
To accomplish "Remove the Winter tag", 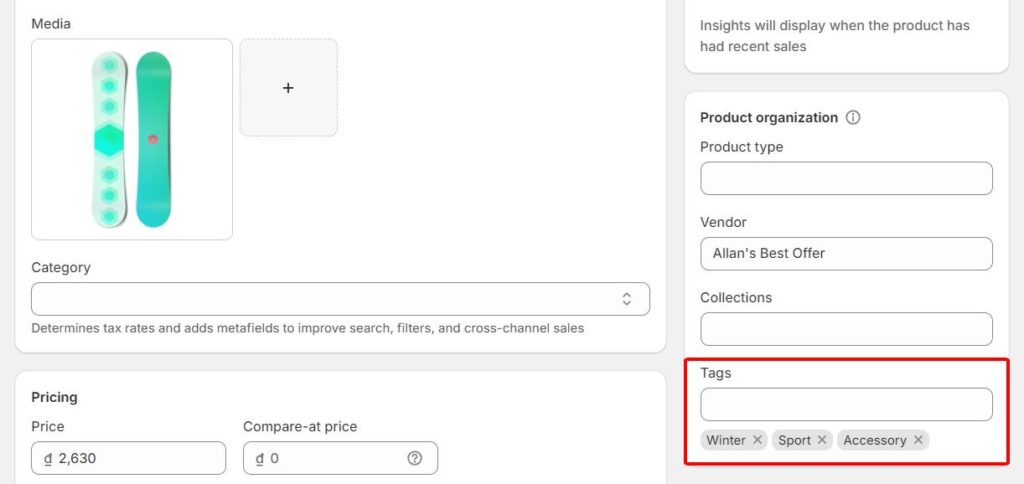I will pyautogui.click(x=758, y=440).
